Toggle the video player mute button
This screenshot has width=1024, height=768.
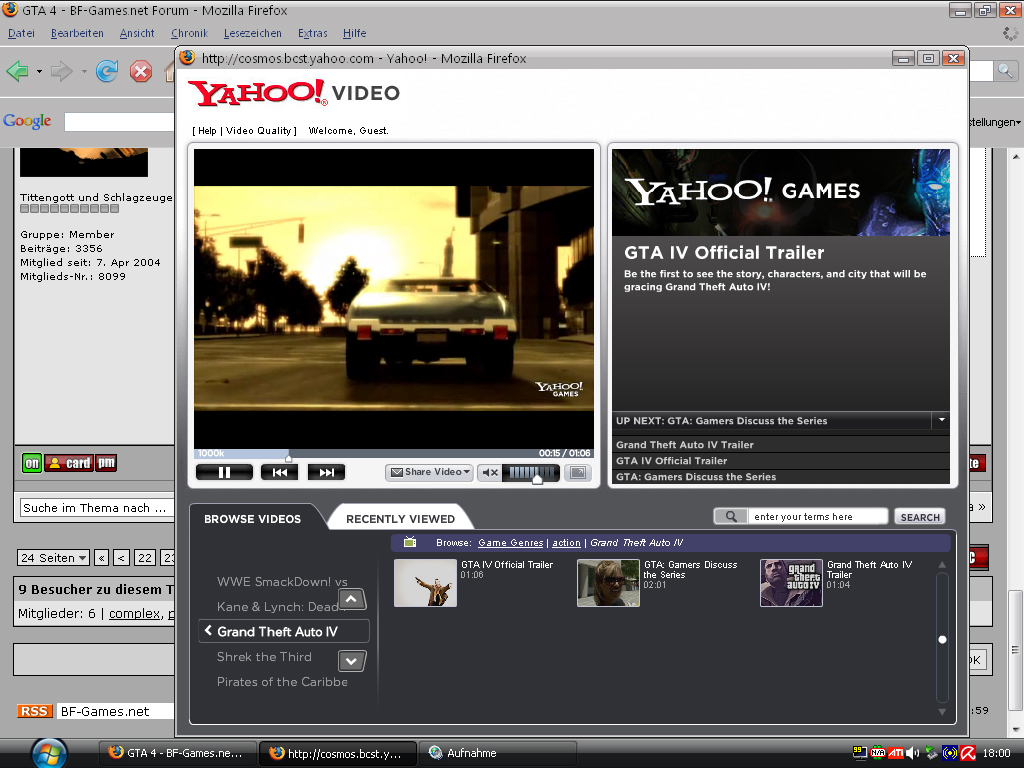click(490, 472)
